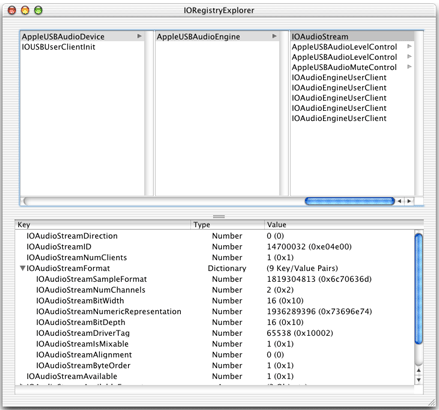Click the value 1819304813 (0x6c70636d)

(x=319, y=279)
